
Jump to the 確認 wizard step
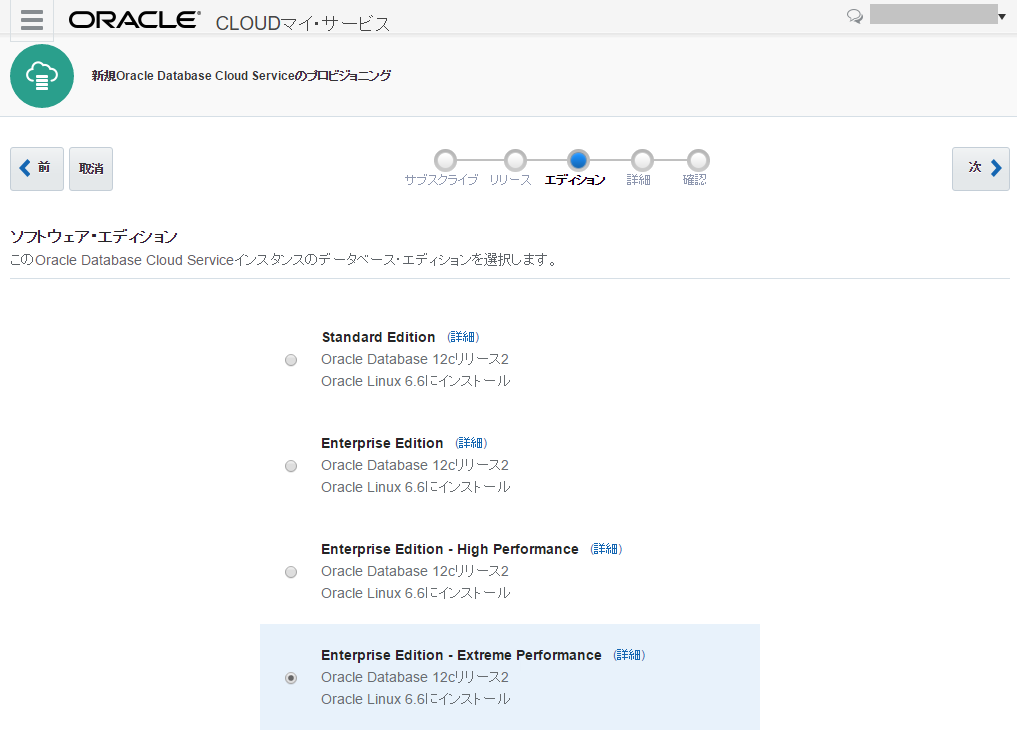tap(698, 160)
